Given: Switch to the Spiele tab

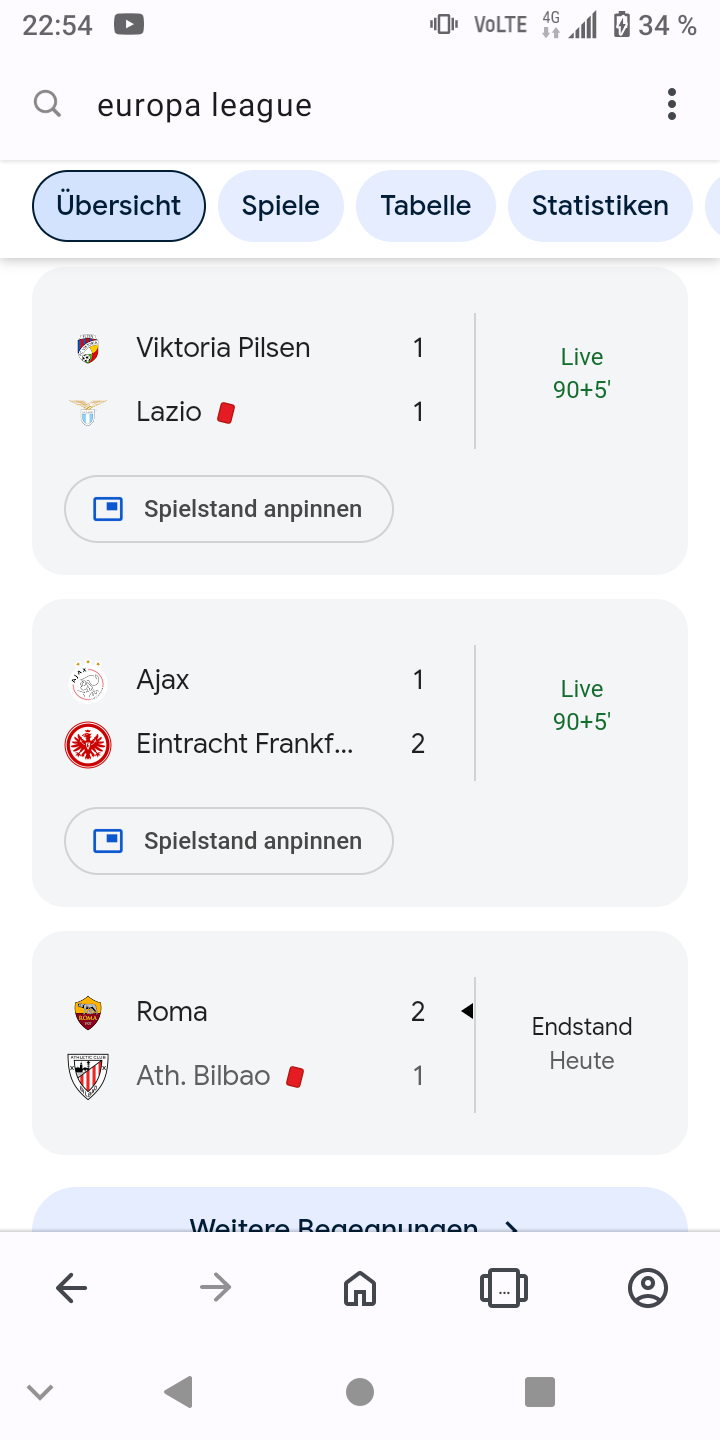Looking at the screenshot, I should click(x=281, y=206).
